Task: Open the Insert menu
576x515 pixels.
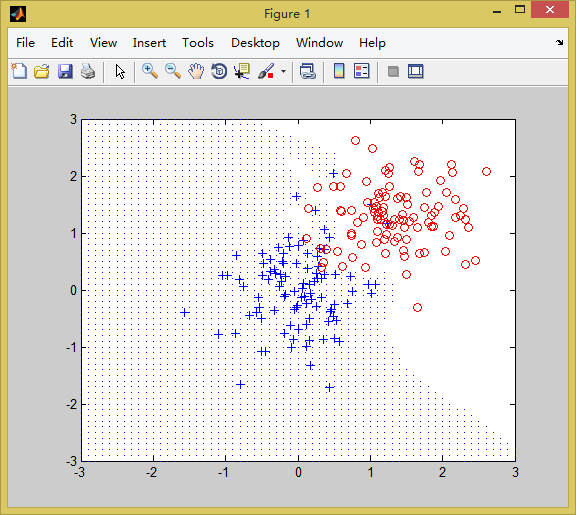Action: coord(149,43)
